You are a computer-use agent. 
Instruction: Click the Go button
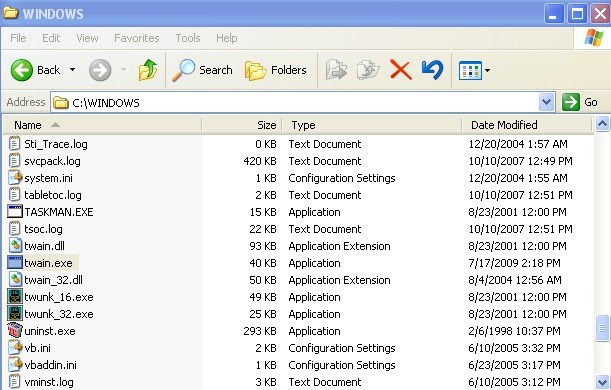580,102
